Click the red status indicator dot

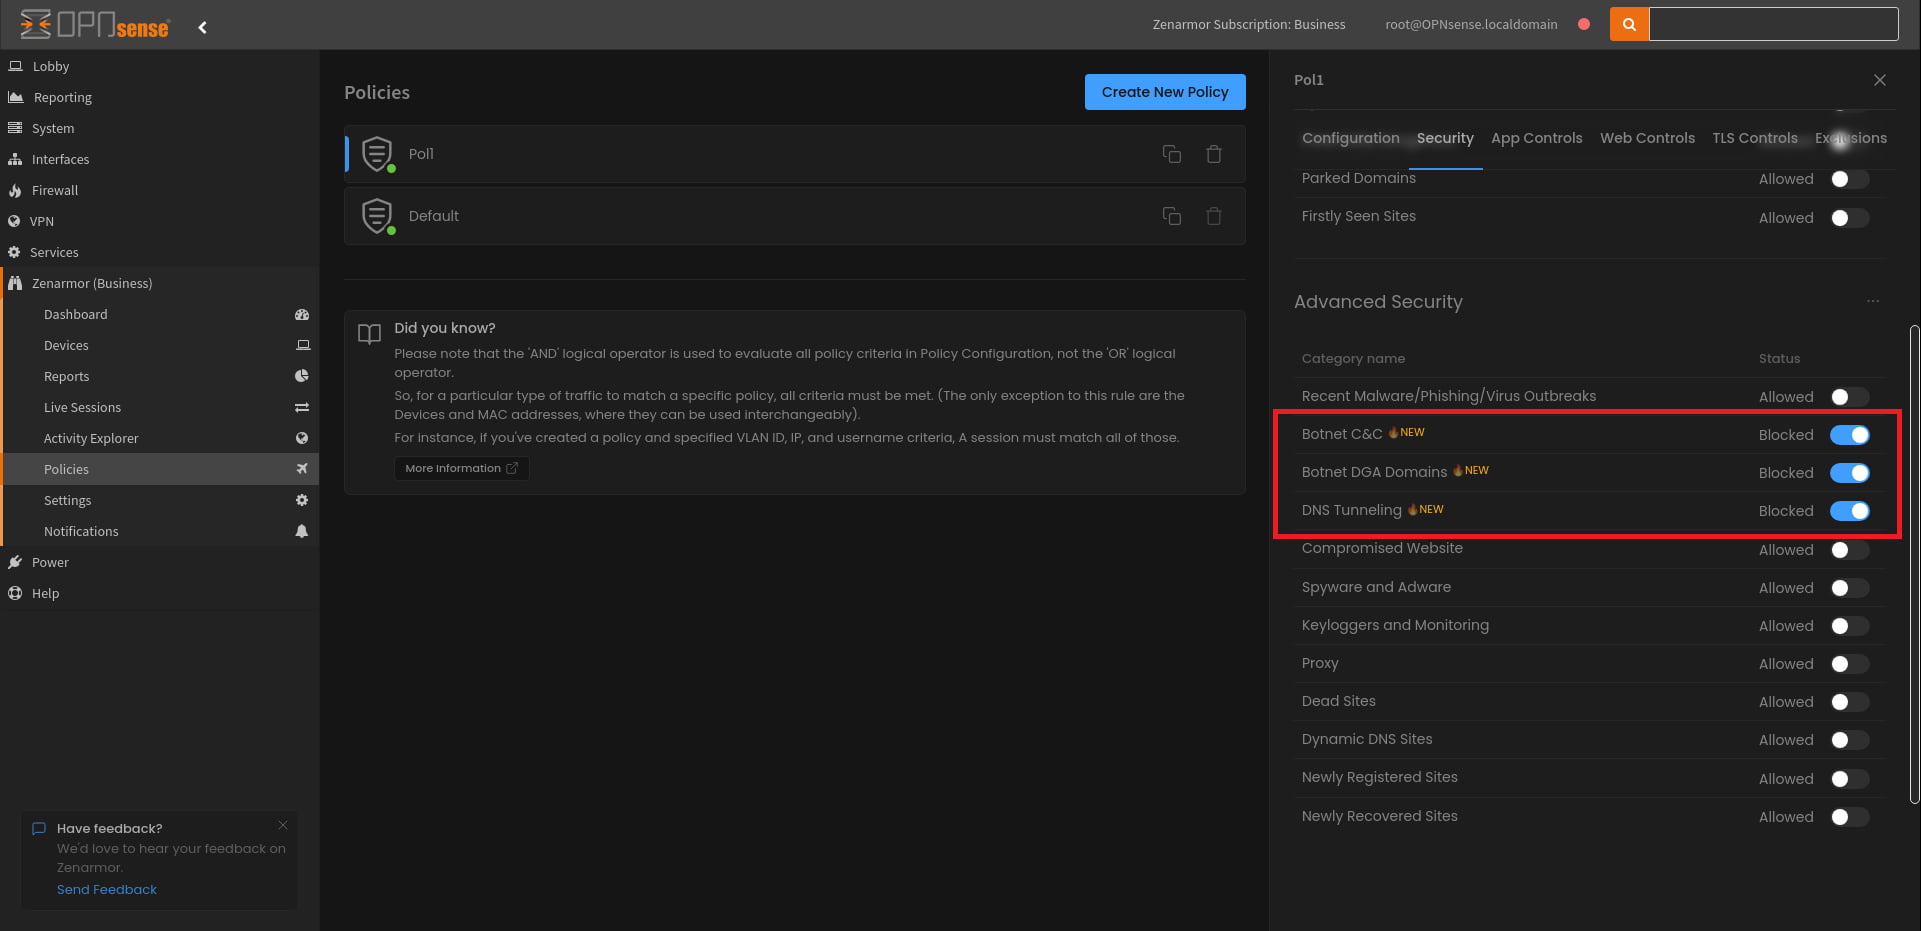(1584, 24)
